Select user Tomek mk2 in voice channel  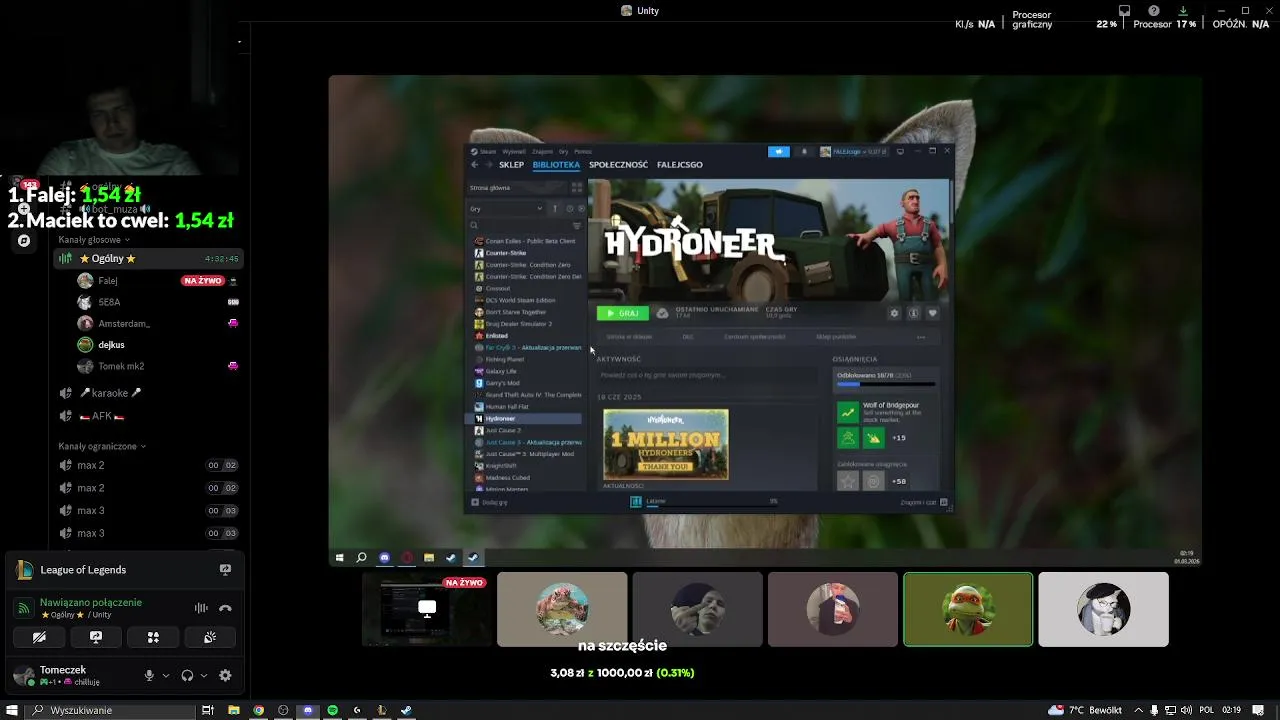121,367
